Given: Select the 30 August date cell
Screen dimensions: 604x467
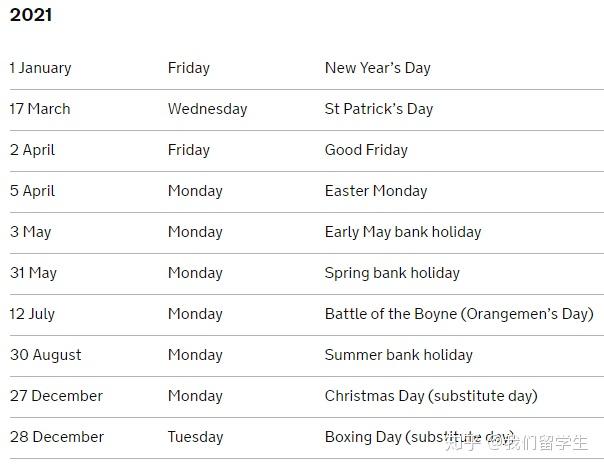Looking at the screenshot, I should coord(46,355).
